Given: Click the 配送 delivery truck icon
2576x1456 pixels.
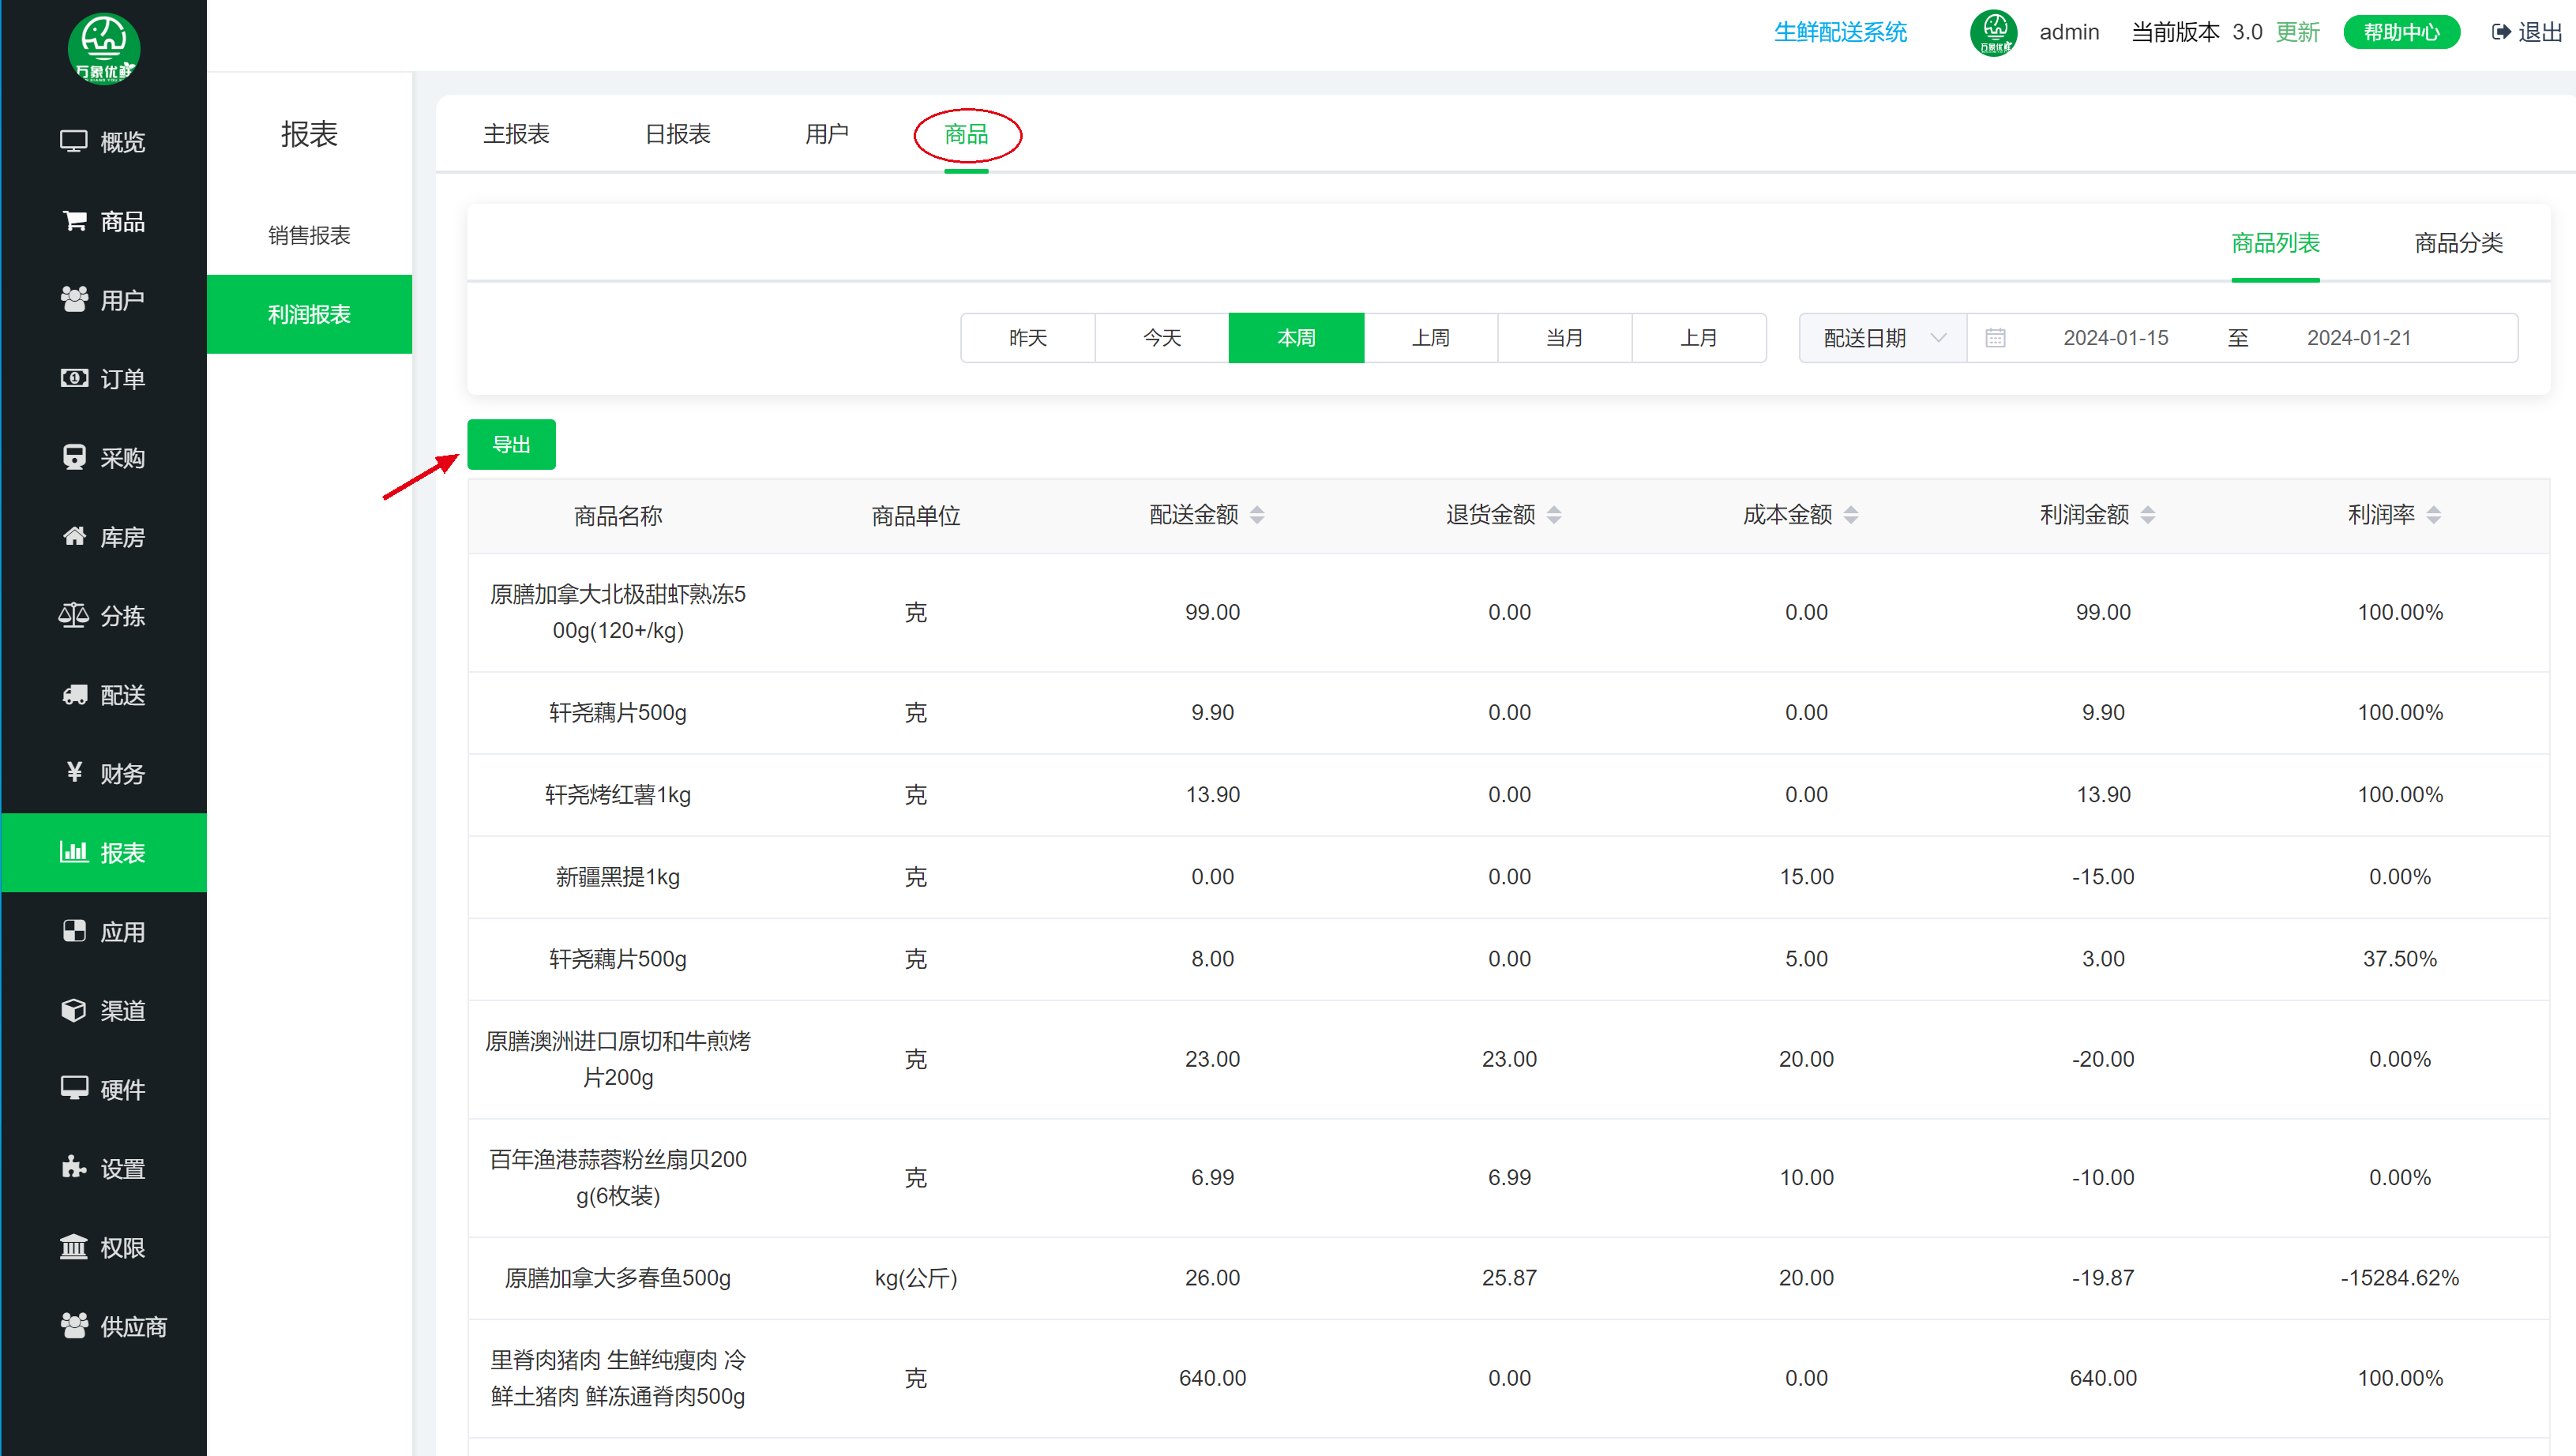Looking at the screenshot, I should 74,694.
